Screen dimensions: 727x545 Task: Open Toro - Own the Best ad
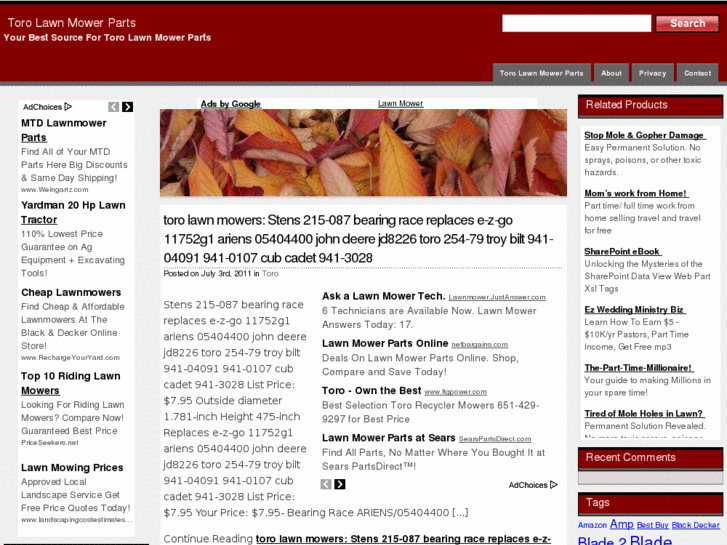[x=371, y=391]
